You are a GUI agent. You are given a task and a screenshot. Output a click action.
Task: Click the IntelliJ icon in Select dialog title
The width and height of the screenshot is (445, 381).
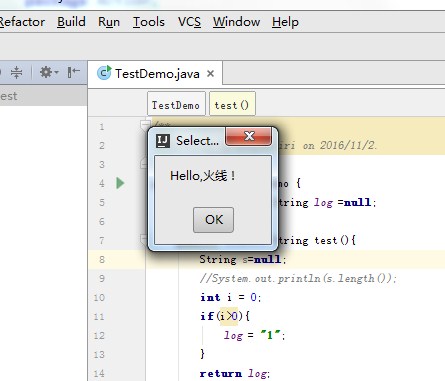pyautogui.click(x=163, y=141)
